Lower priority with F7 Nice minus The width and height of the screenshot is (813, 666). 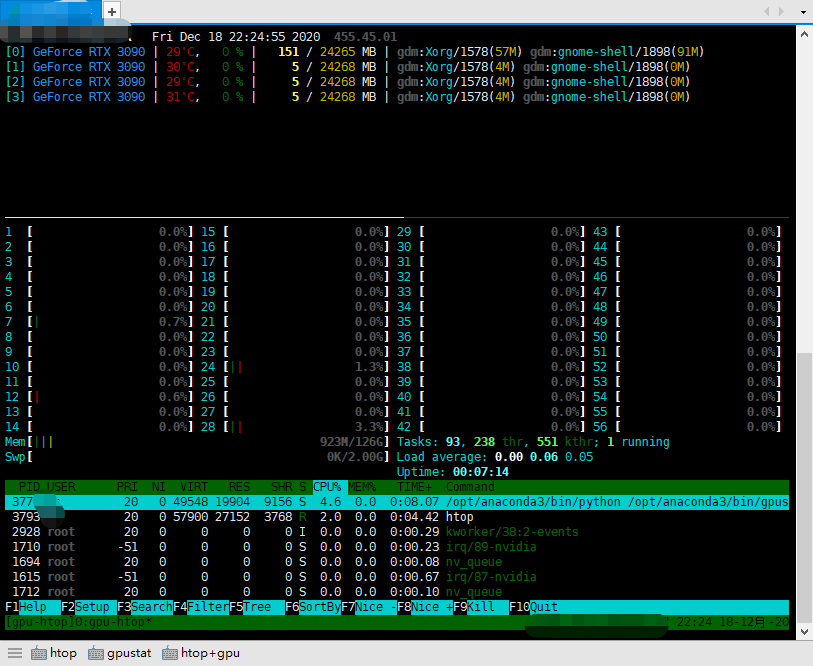click(368, 606)
